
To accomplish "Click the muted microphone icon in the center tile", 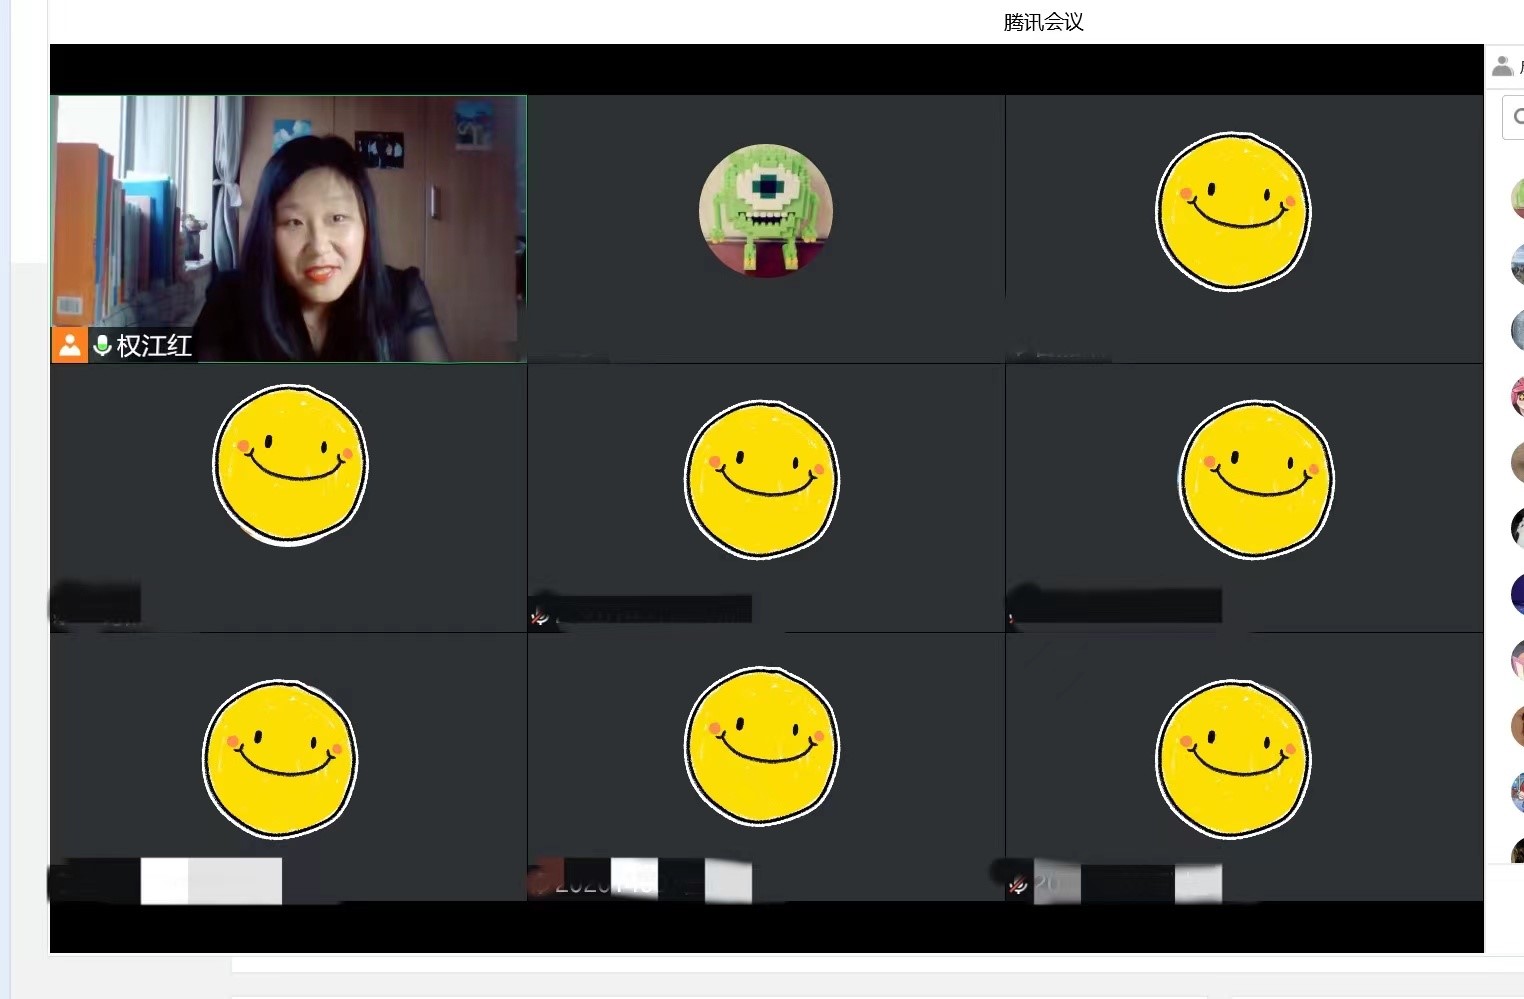I will coord(540,617).
